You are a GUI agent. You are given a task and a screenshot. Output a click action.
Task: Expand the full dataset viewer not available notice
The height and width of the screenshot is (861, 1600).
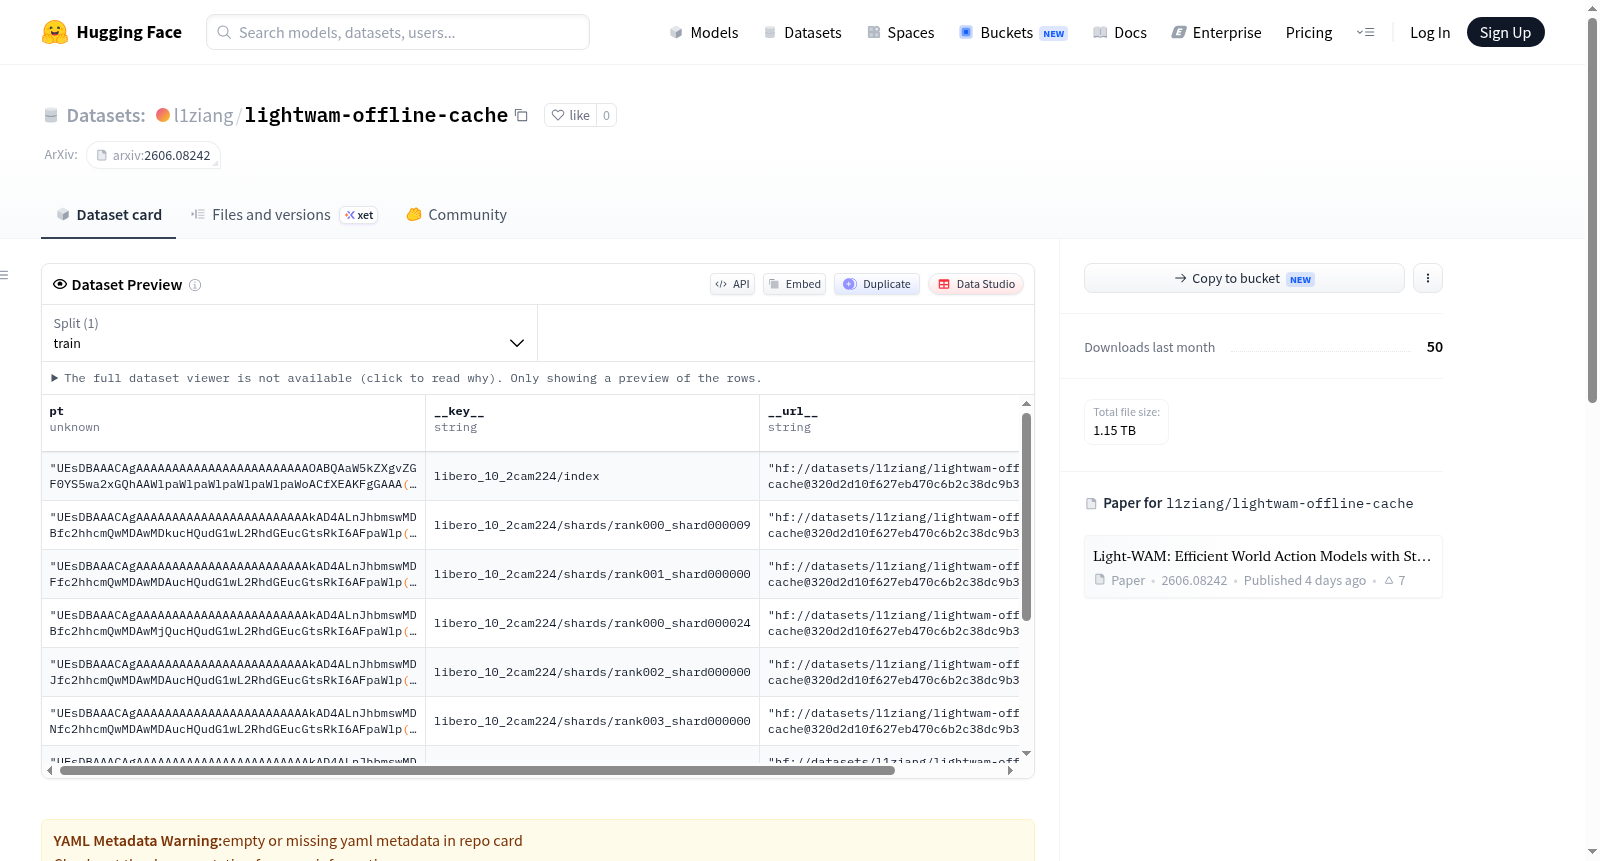[x=407, y=378]
